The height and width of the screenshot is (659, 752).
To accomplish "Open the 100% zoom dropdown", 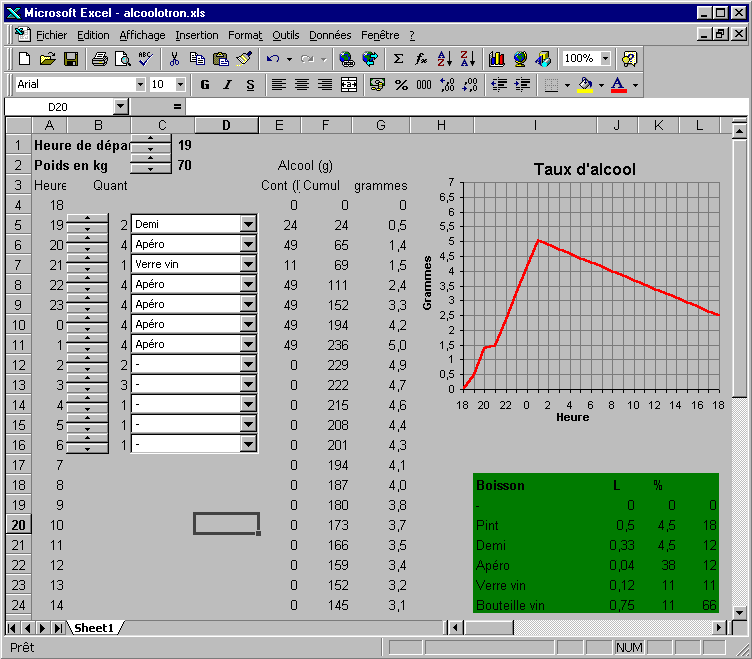I will click(x=606, y=59).
